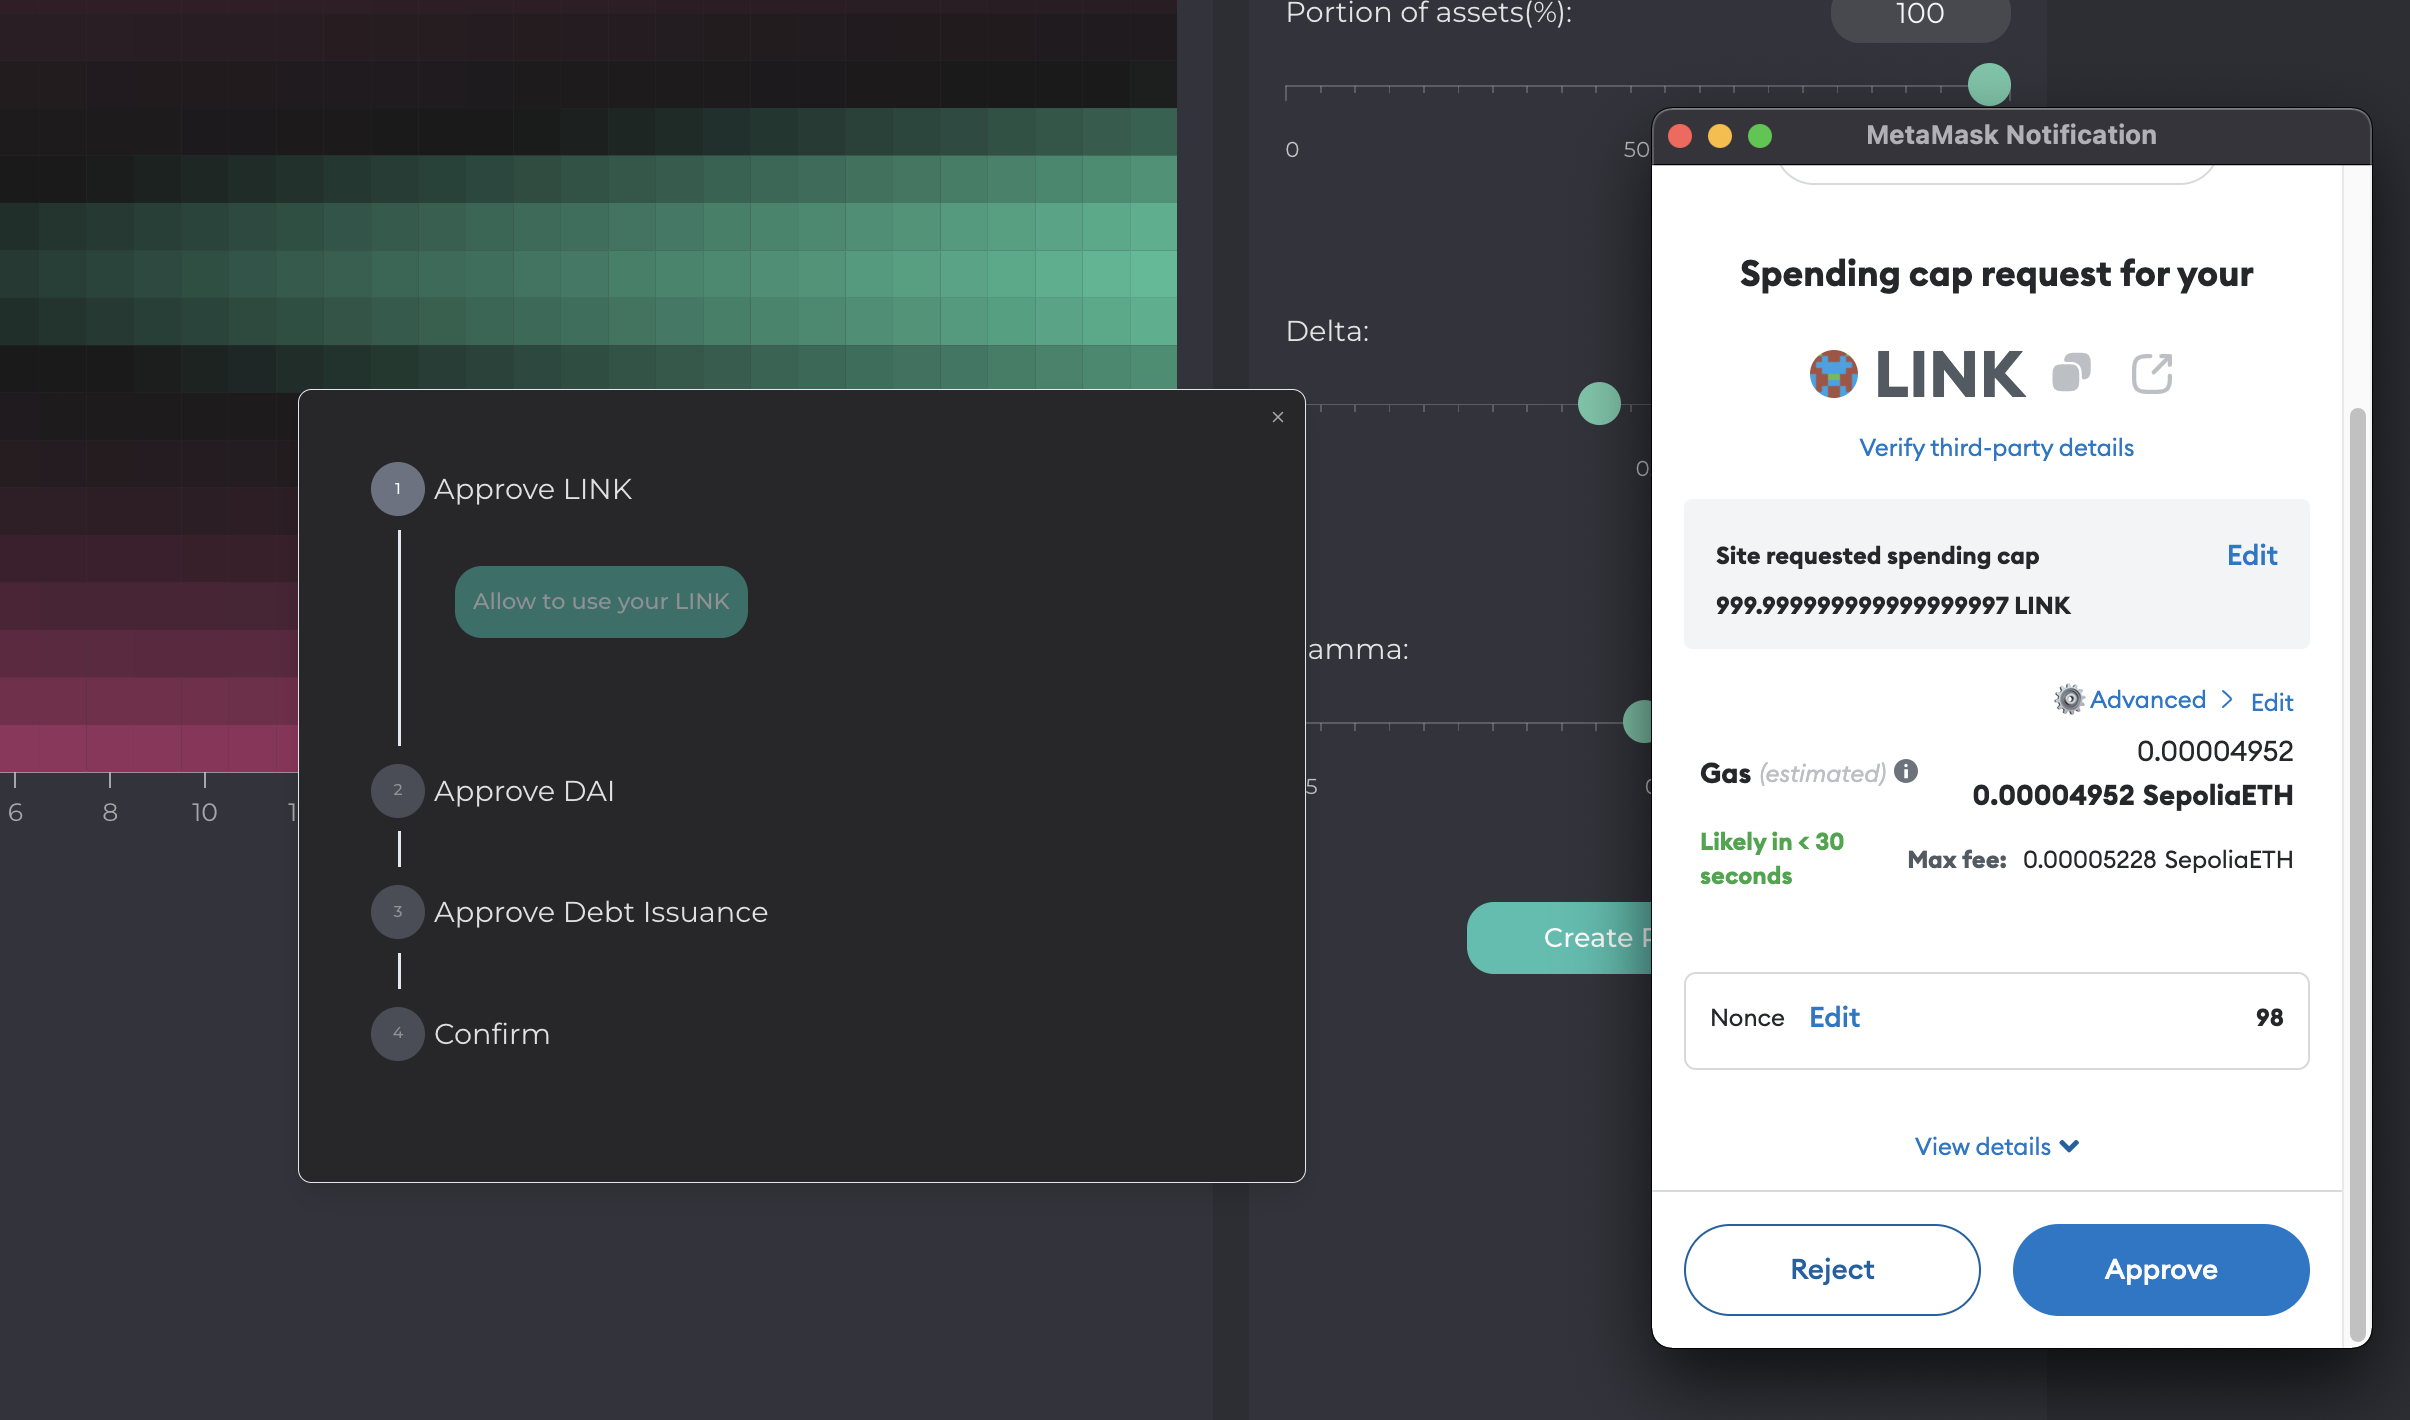Open Advanced gas options chevron
Viewport: 2410px width, 1420px height.
[x=2227, y=699]
